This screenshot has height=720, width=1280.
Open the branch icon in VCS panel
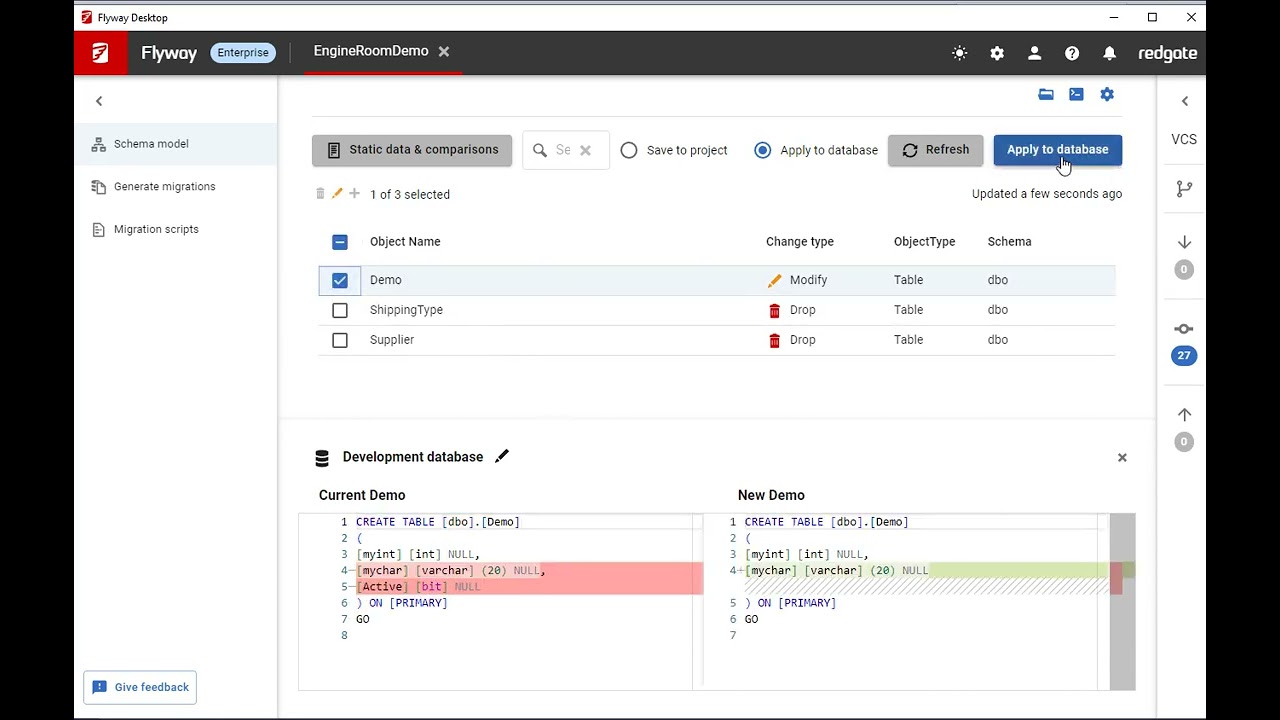(1184, 188)
